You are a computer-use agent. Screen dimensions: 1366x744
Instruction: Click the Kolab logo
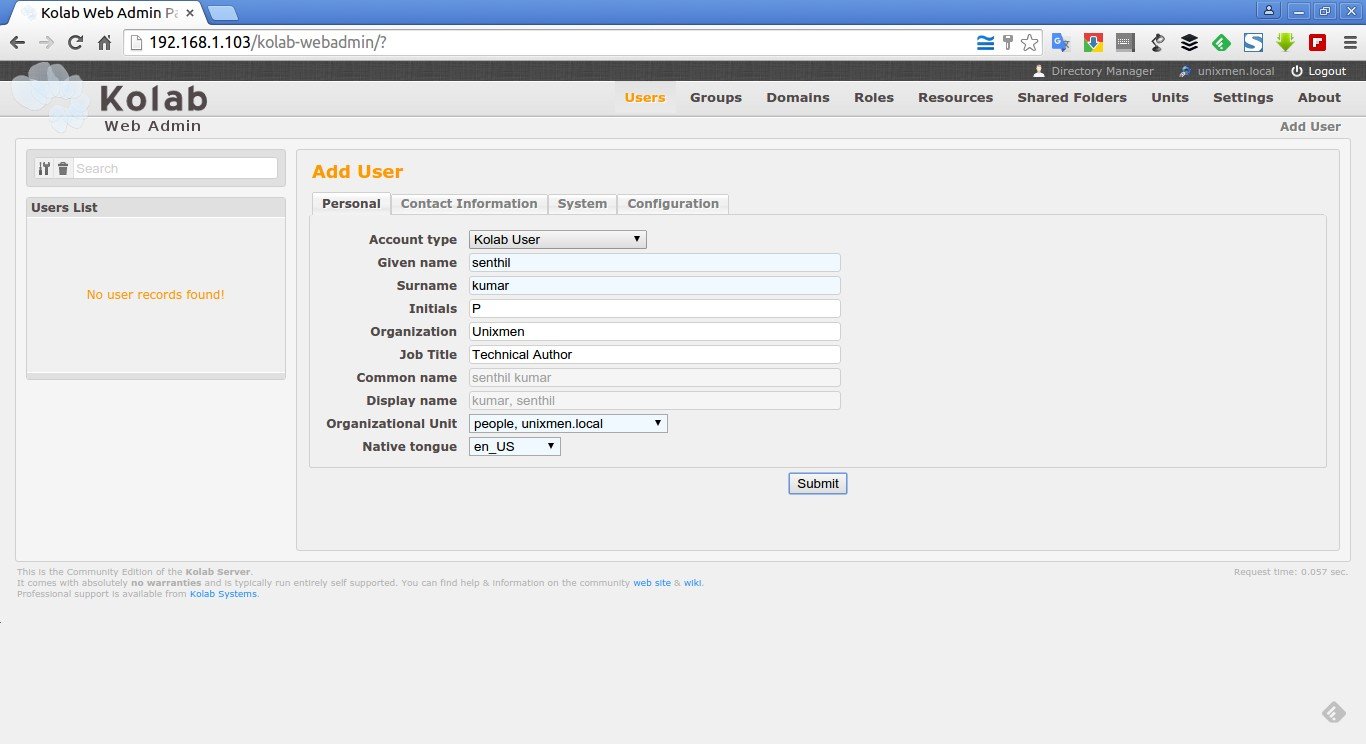coord(110,98)
